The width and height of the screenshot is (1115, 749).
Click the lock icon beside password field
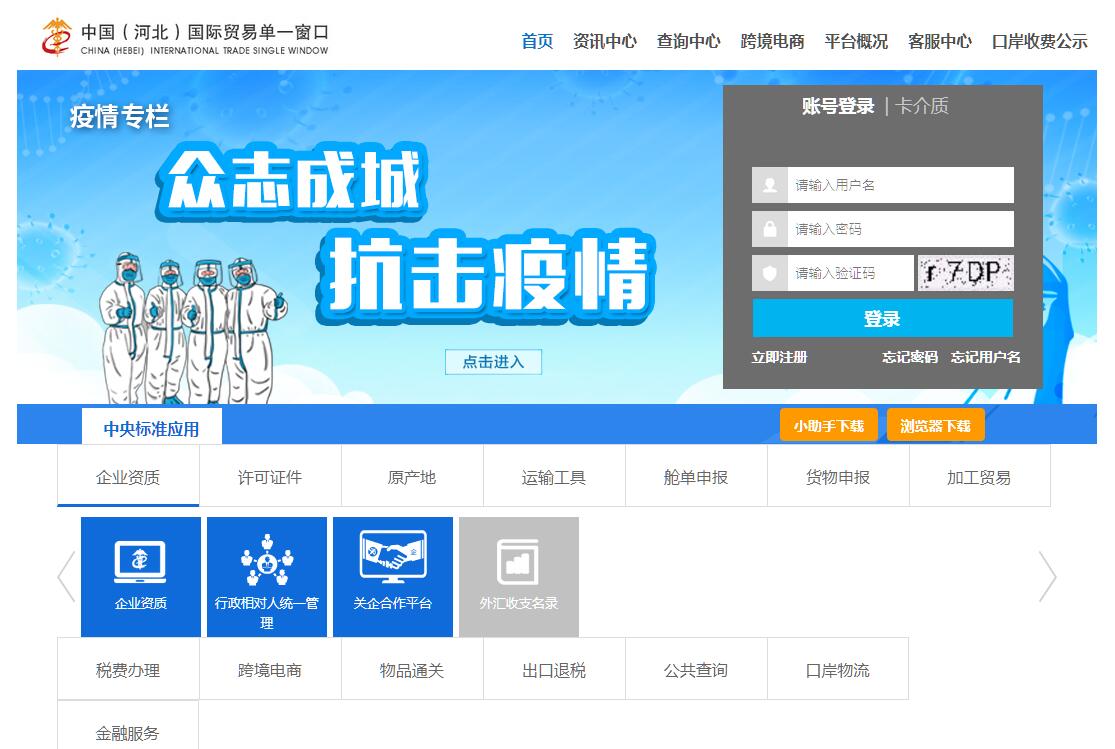click(x=769, y=229)
